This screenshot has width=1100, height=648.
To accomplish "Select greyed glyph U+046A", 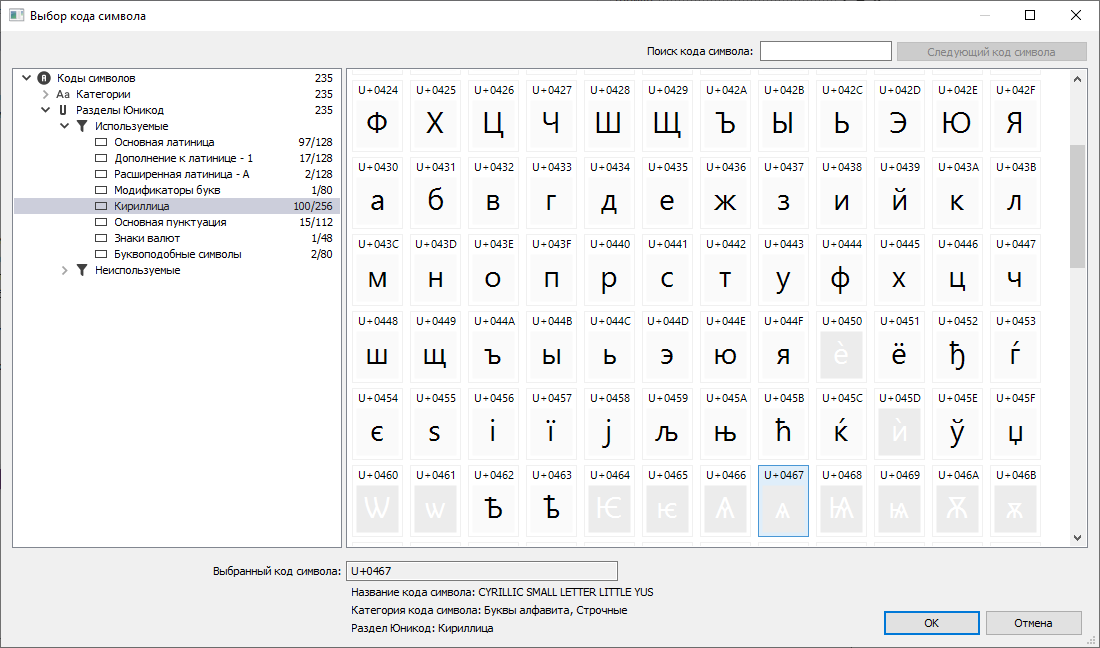I will [957, 501].
